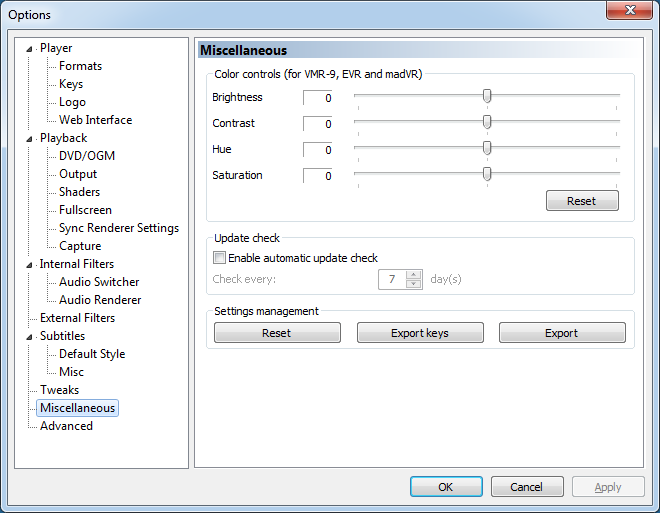The height and width of the screenshot is (513, 660).
Task: Open DVD/OGM settings
Action: coord(87,156)
